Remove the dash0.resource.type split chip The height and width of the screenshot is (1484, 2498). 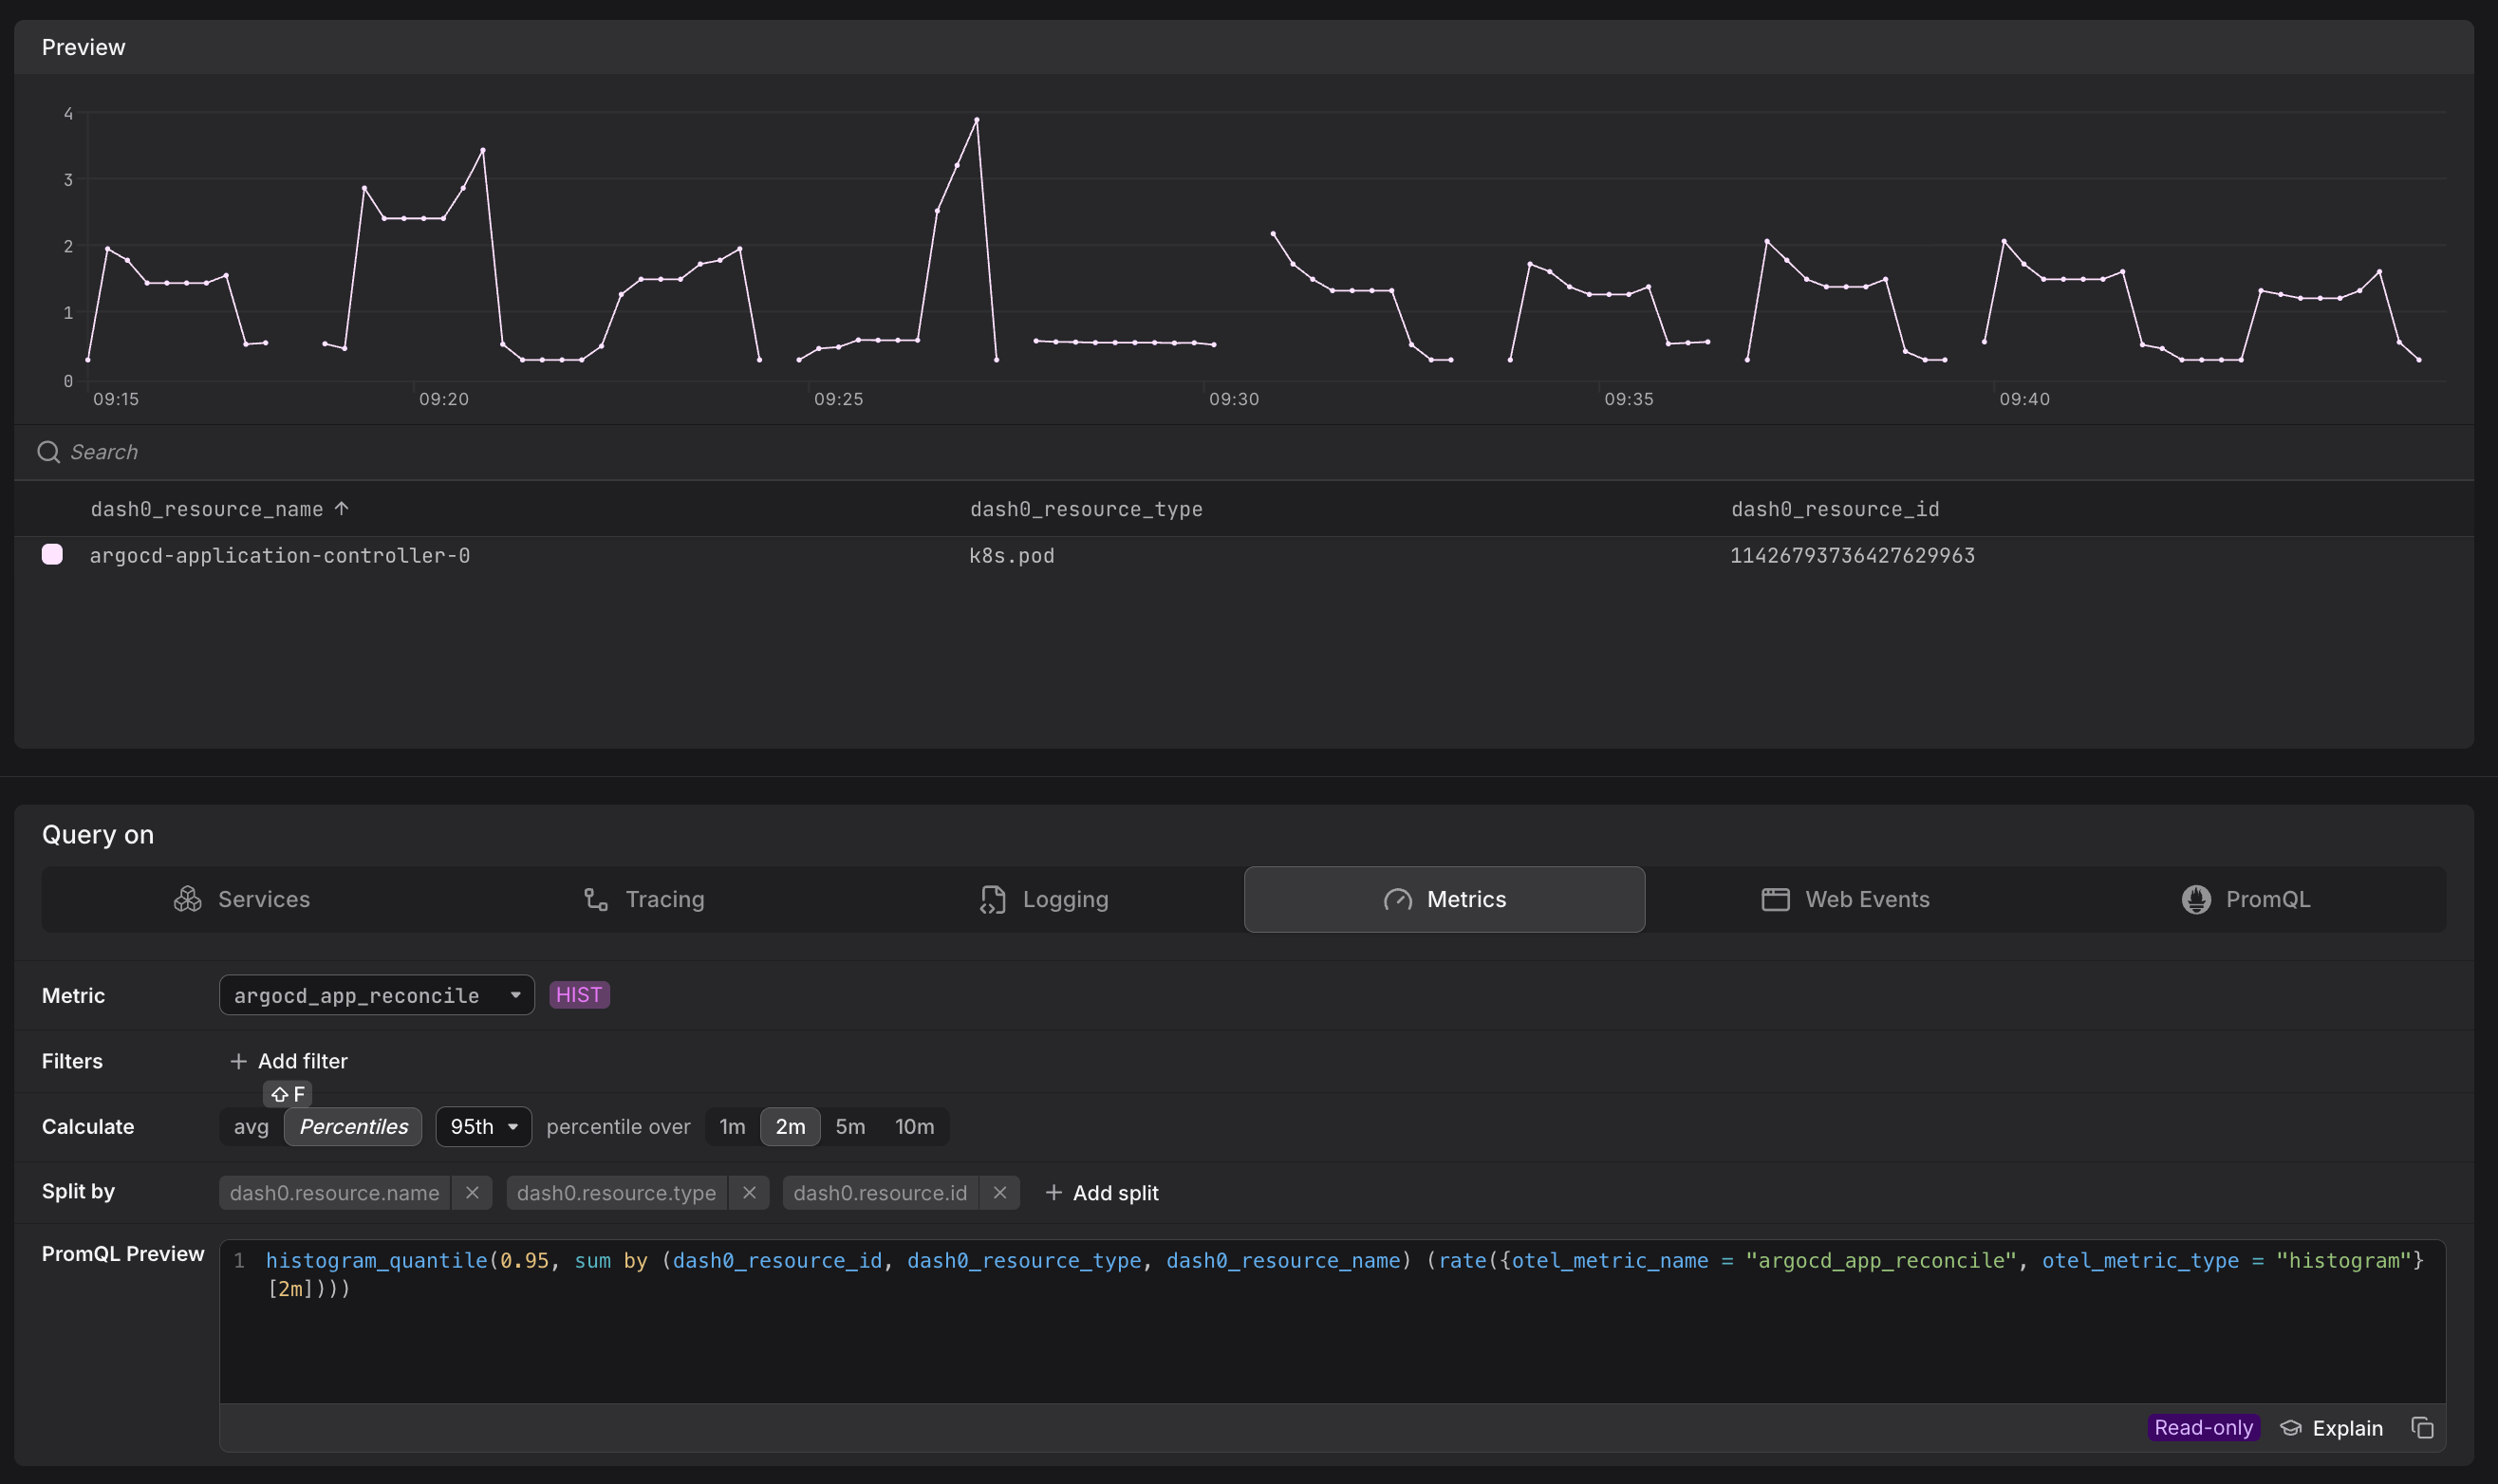click(748, 1192)
